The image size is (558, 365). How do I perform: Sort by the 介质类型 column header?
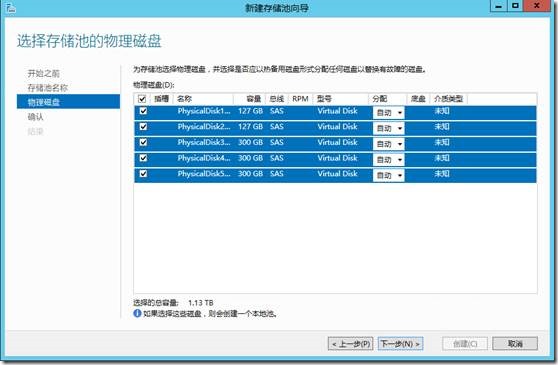point(448,99)
